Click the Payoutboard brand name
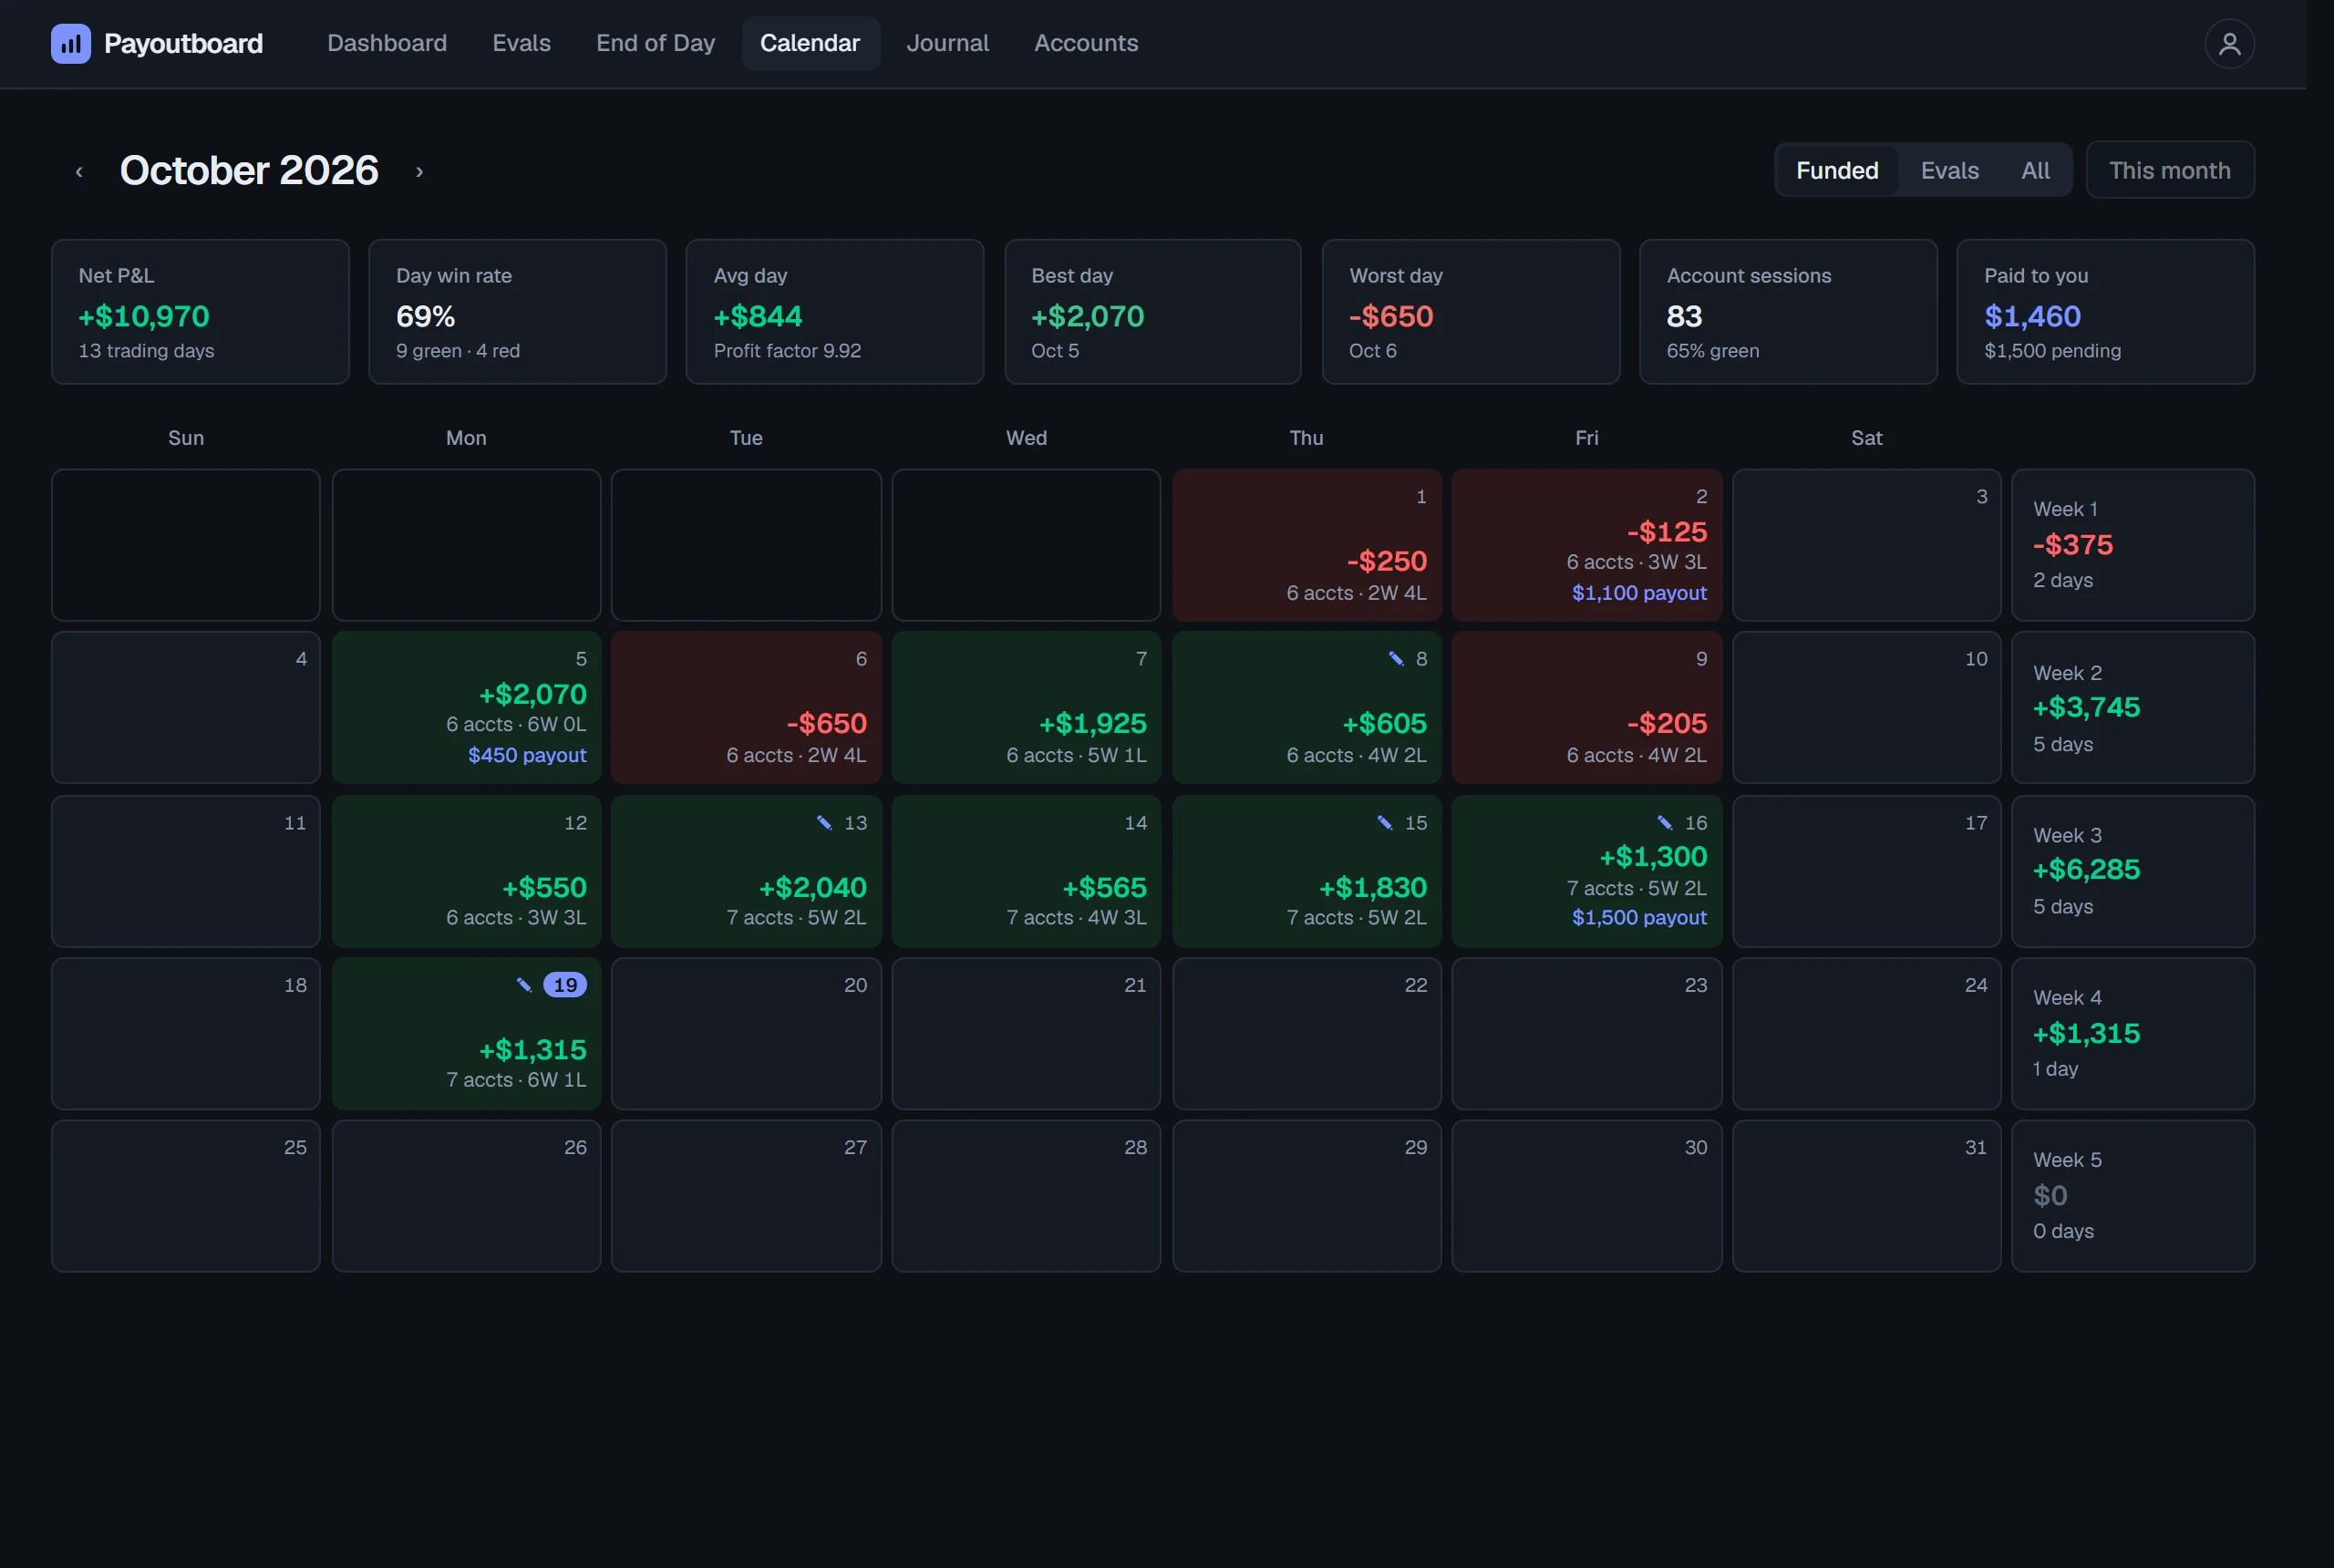Screen dimensions: 2334x1568 click(183, 44)
